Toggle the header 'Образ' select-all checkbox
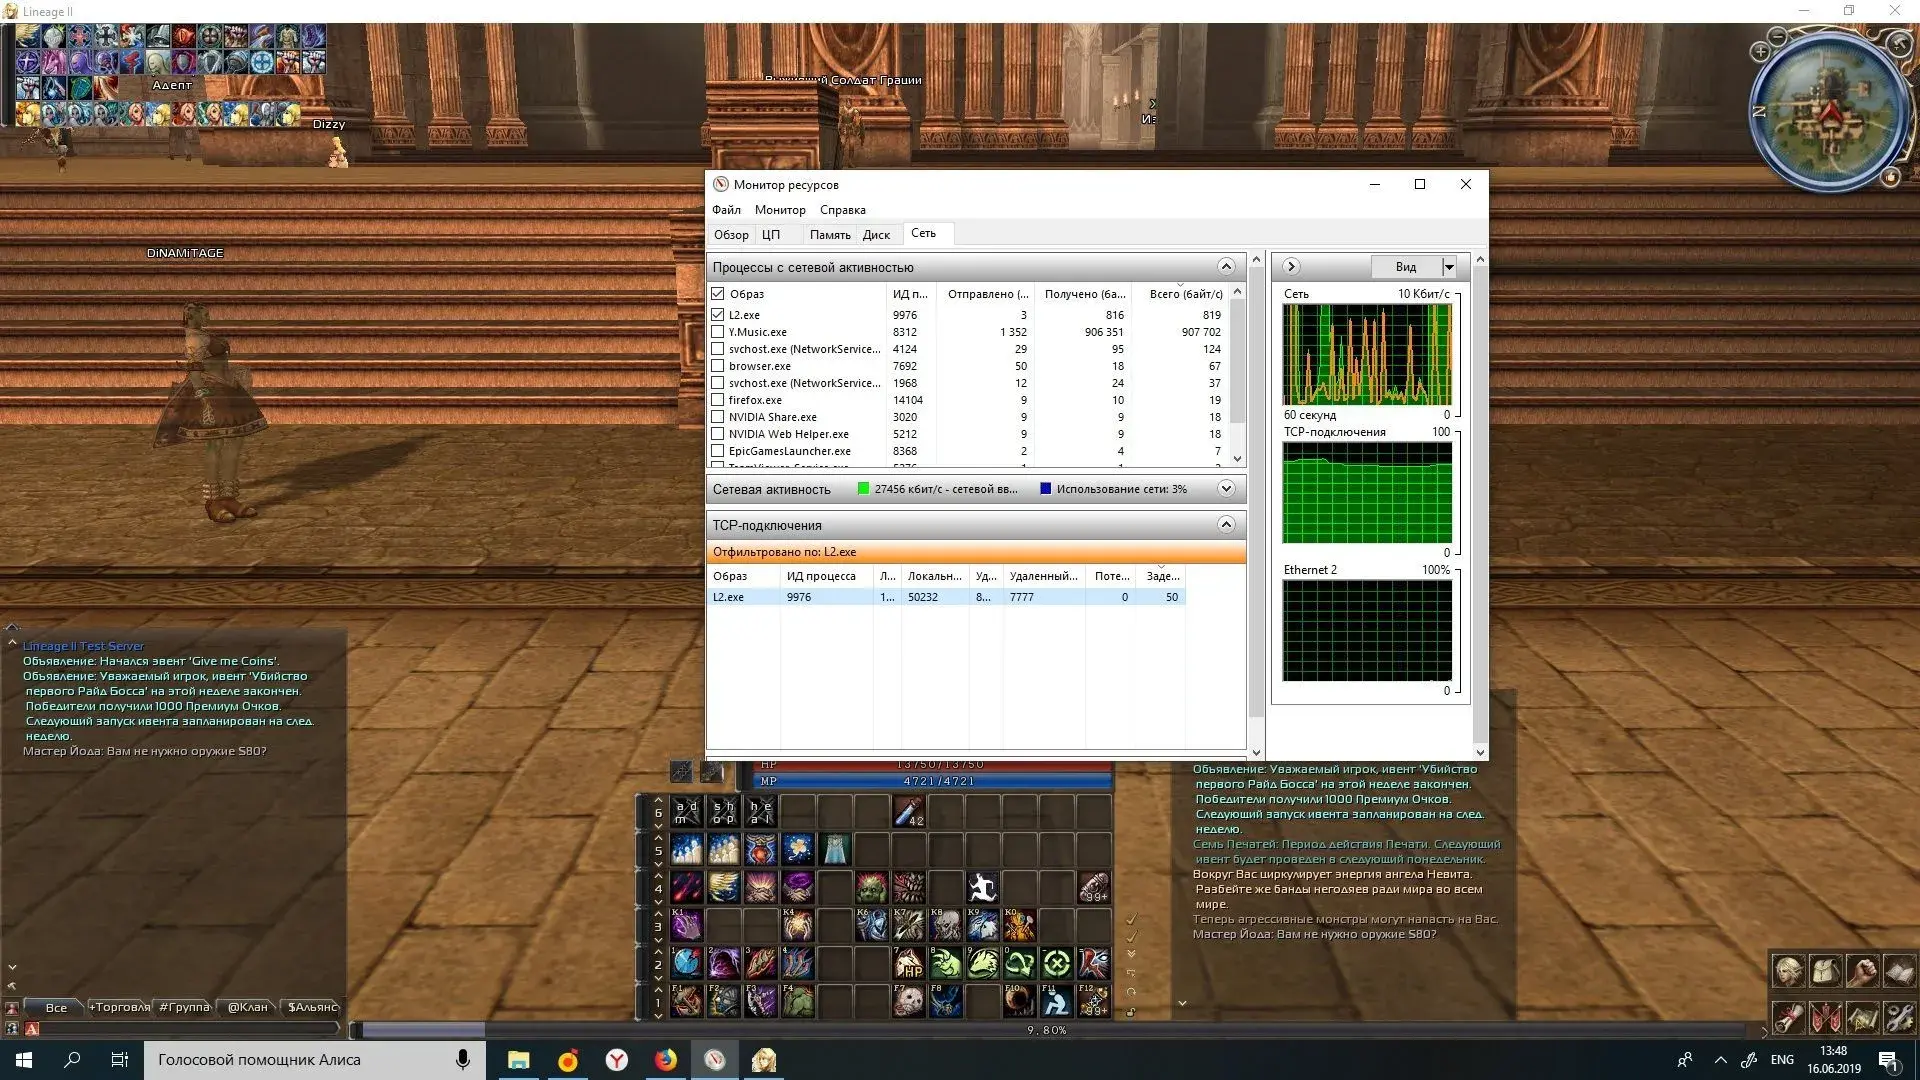The height and width of the screenshot is (1080, 1920). (717, 294)
